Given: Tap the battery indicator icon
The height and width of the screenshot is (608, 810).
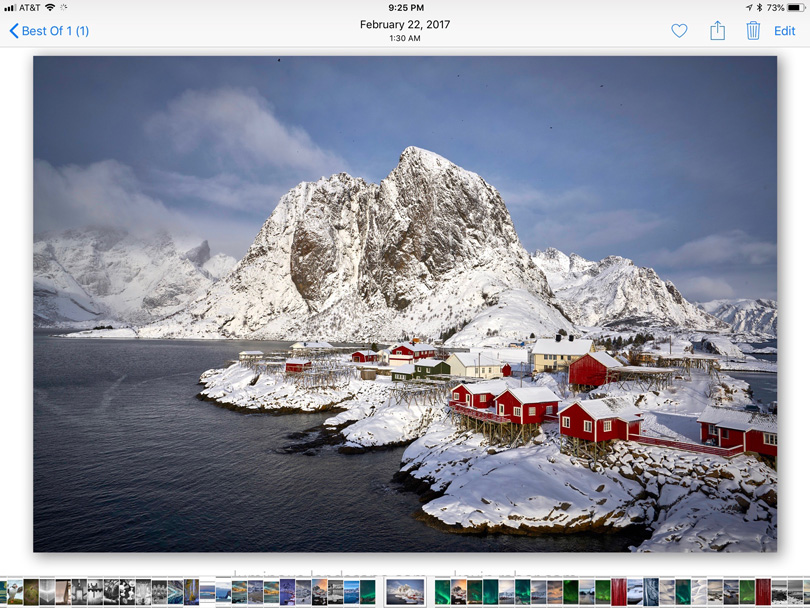Looking at the screenshot, I should coord(796,8).
